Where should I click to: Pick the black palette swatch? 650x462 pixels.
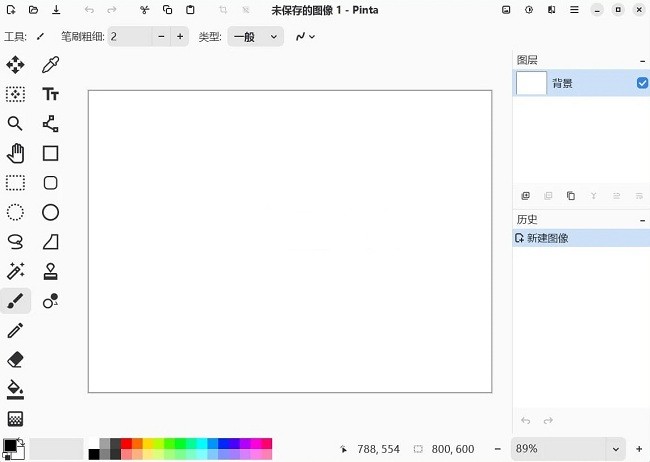[x=94, y=454]
